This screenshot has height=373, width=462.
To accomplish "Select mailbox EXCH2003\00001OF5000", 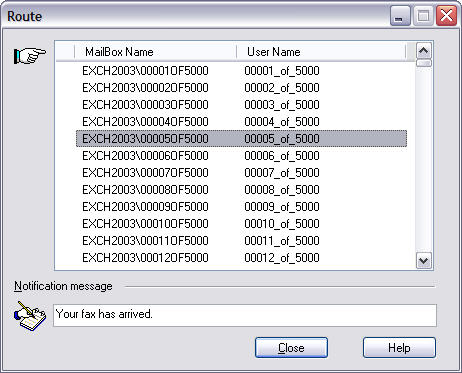I will click(145, 71).
